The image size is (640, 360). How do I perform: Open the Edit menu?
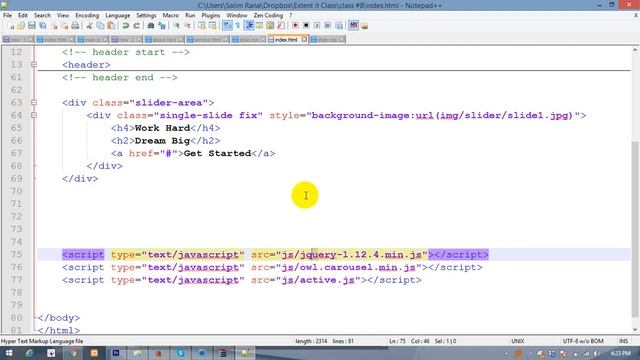23,16
